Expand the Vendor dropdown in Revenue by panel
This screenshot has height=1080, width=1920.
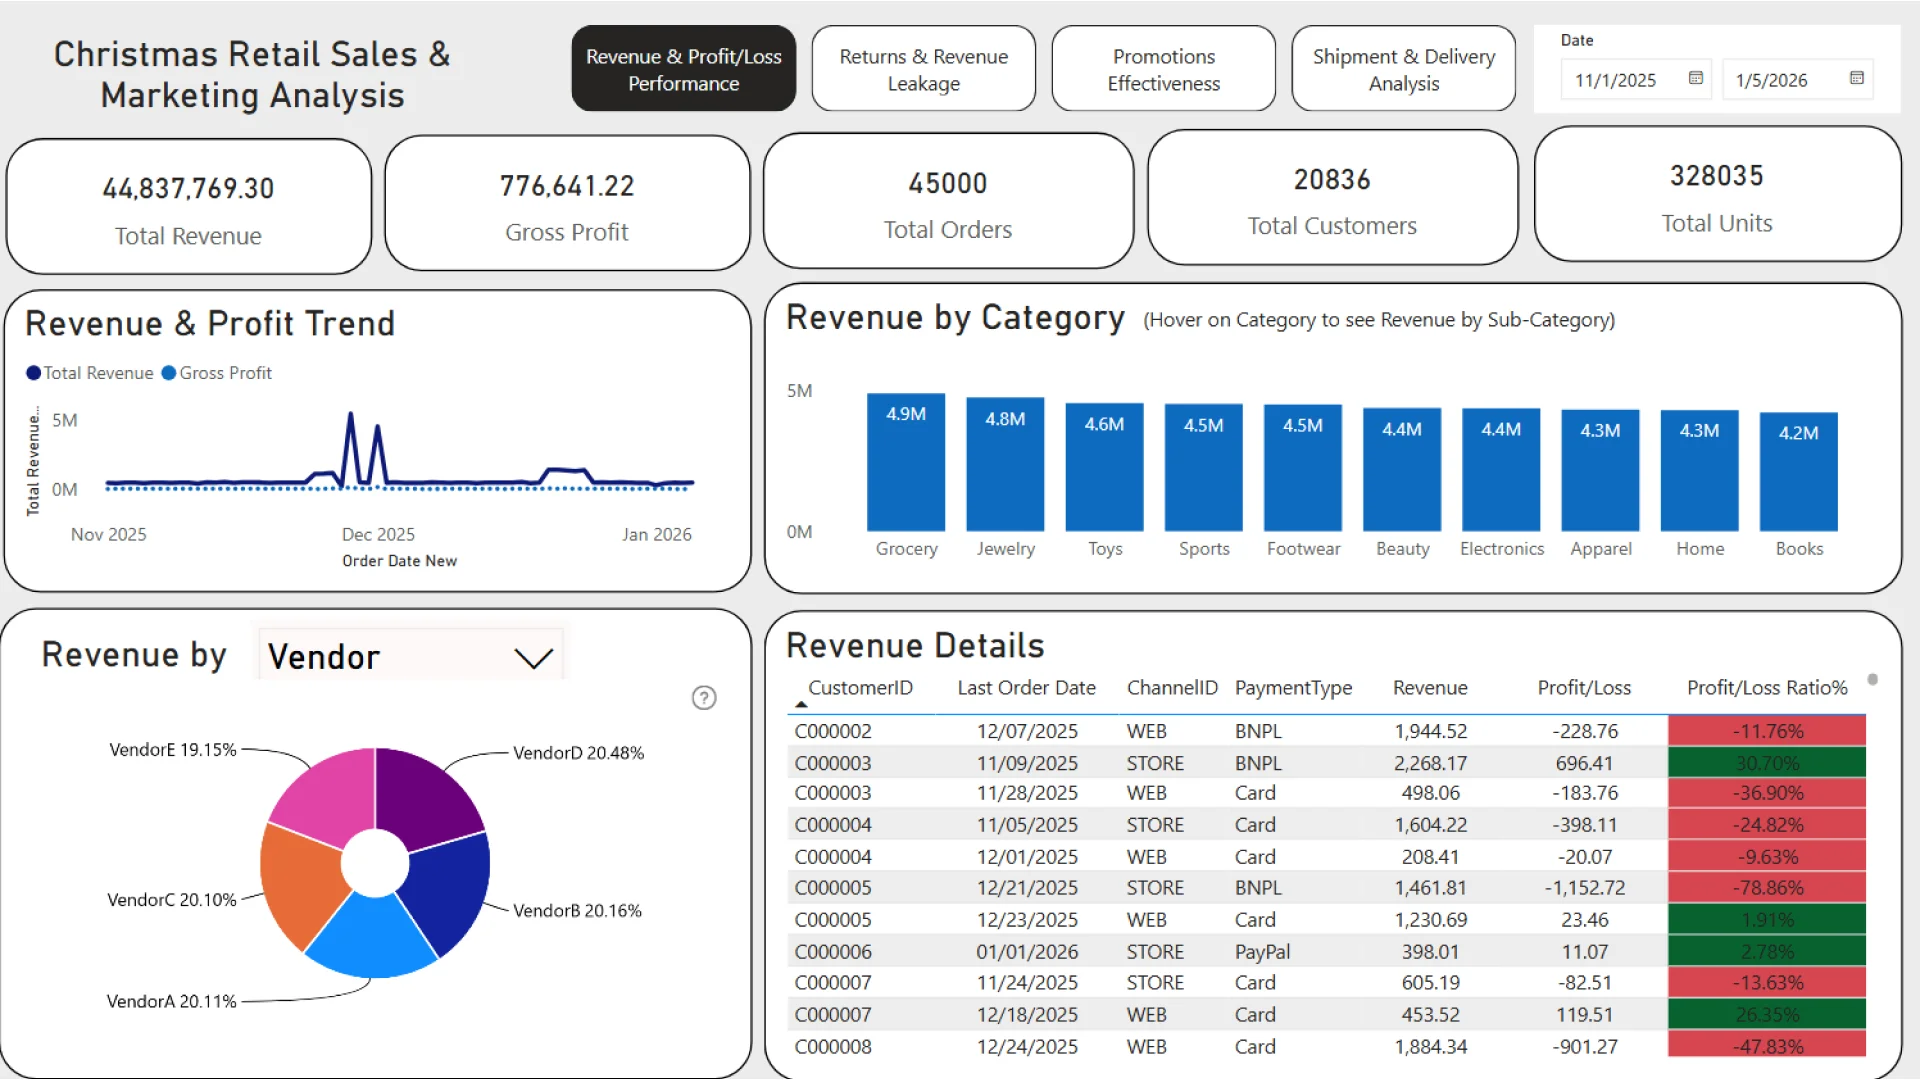tap(533, 657)
